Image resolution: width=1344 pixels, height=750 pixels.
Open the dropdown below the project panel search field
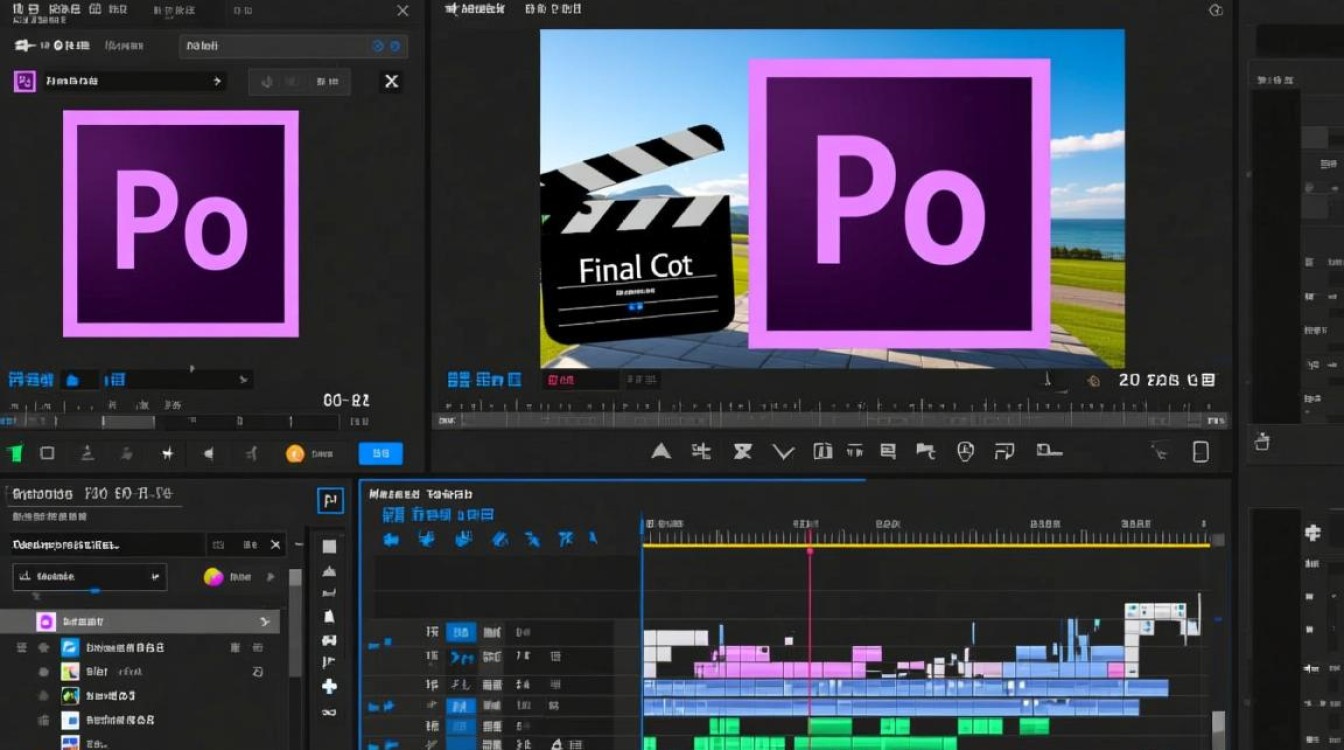(x=90, y=577)
